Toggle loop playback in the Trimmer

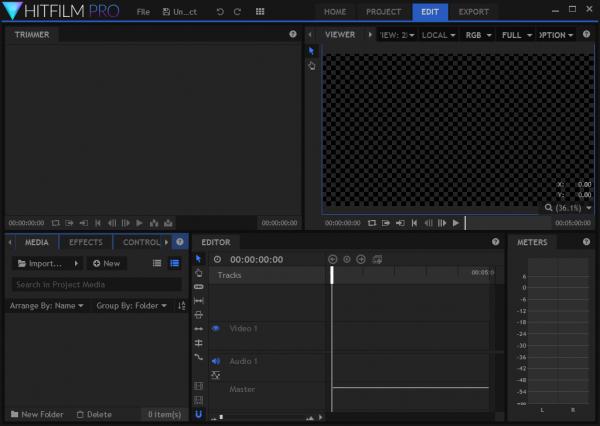pos(55,223)
